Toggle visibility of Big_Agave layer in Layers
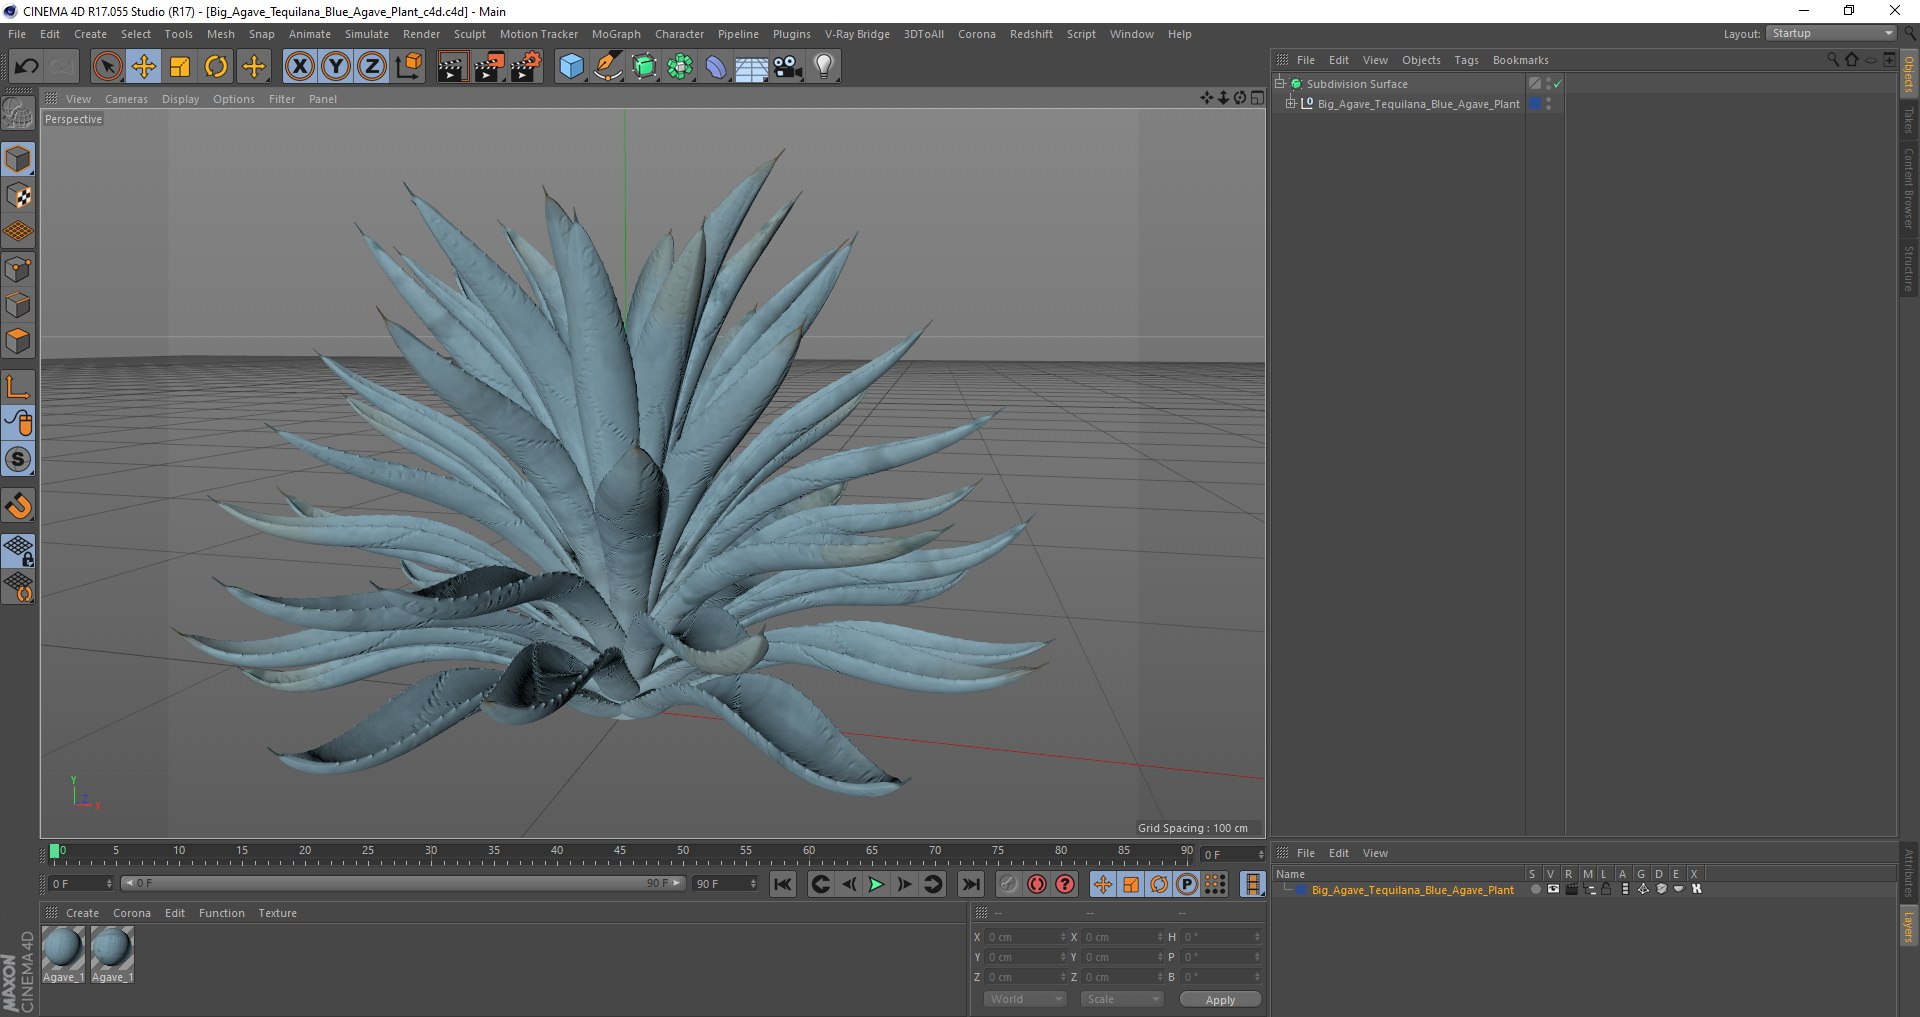 (1553, 889)
